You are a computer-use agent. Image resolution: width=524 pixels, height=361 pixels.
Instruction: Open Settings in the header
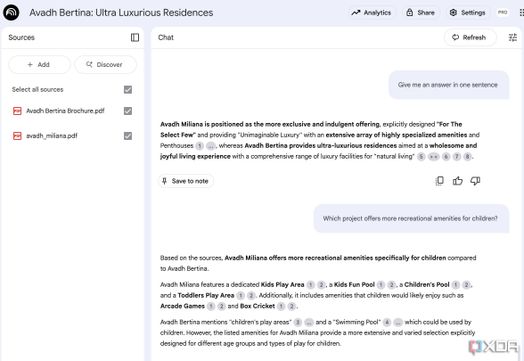point(467,13)
